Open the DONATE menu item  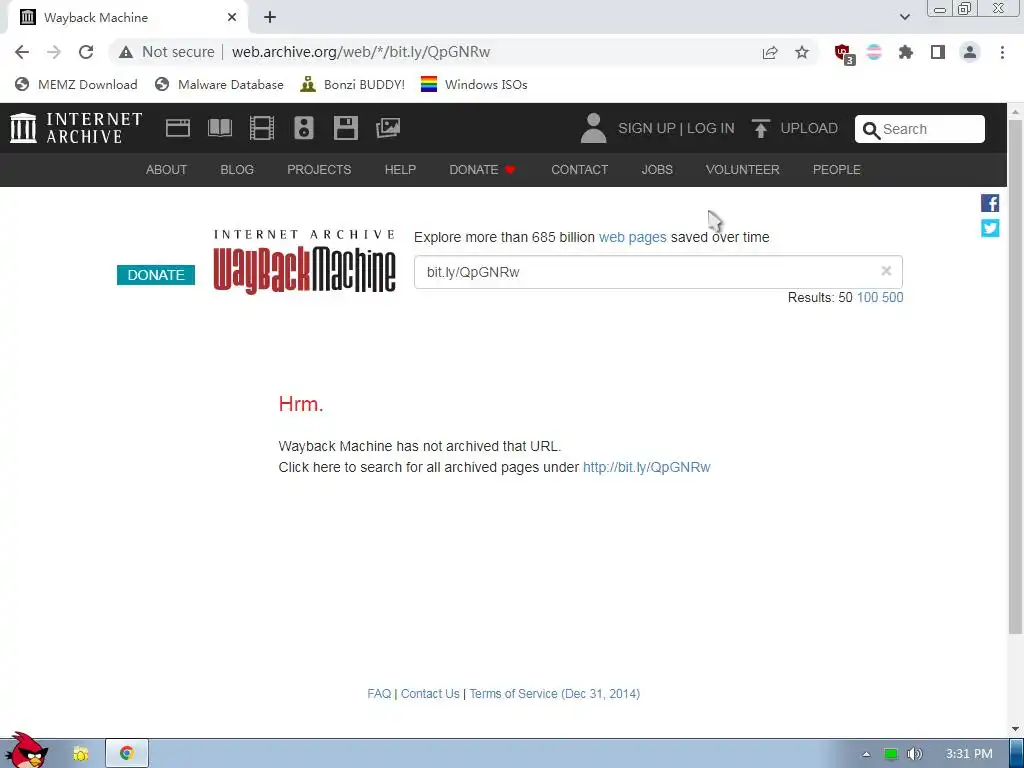(x=483, y=170)
